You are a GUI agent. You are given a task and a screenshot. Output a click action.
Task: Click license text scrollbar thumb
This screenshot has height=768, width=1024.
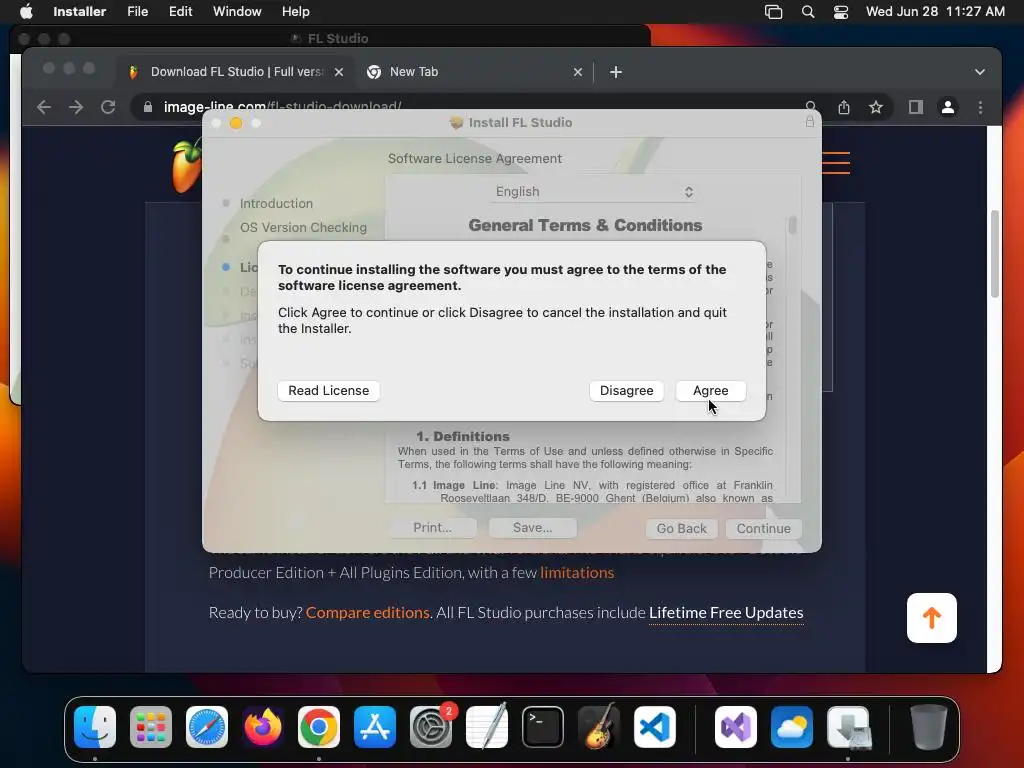point(792,225)
